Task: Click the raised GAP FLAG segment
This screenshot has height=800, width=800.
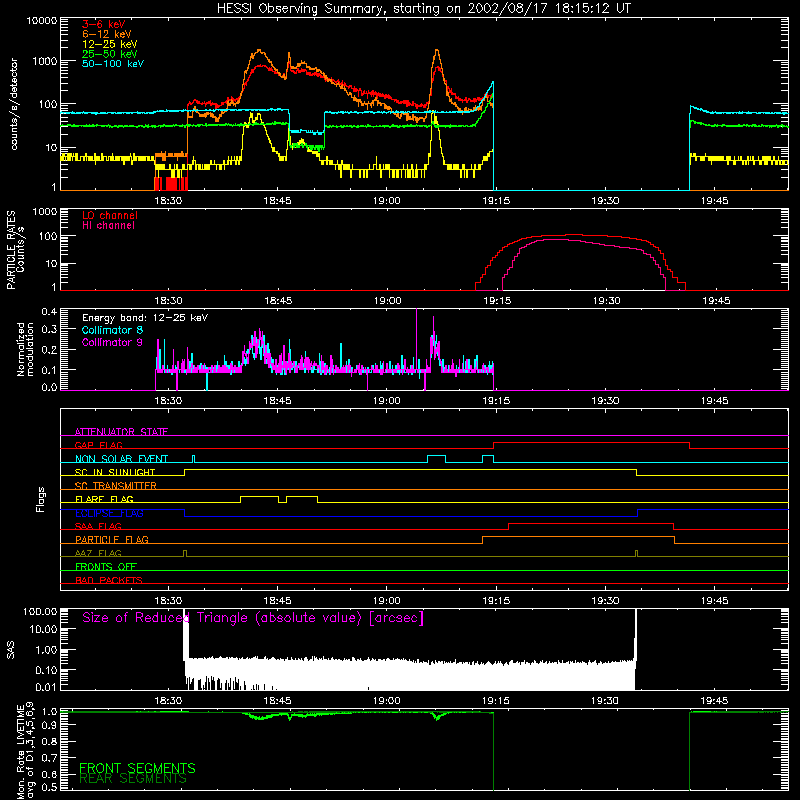Action: point(591,443)
